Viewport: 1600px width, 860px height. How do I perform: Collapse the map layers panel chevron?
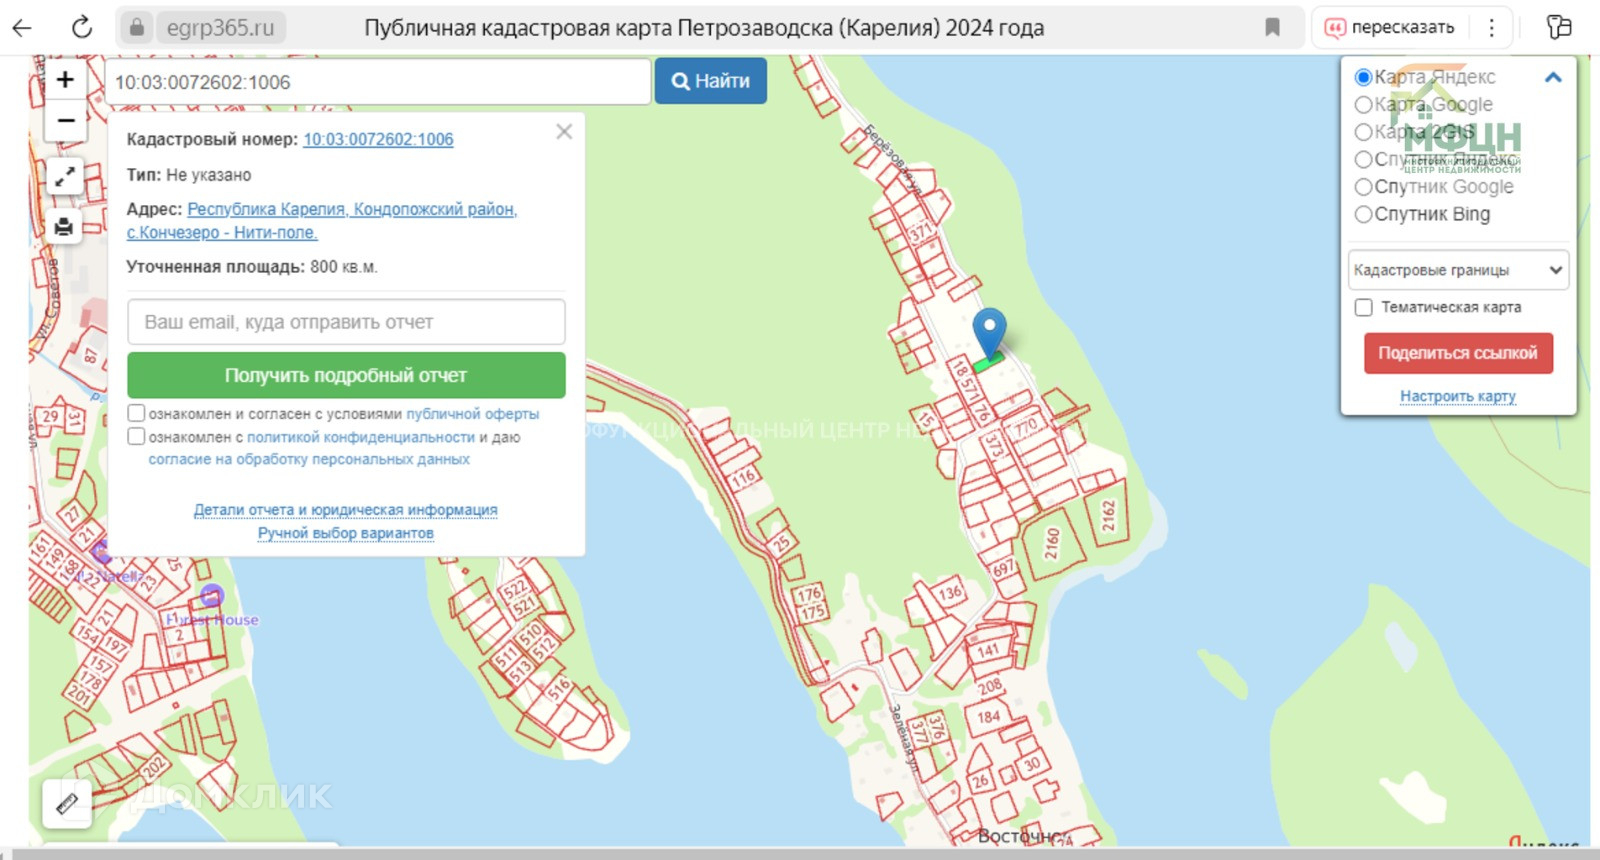(x=1553, y=77)
